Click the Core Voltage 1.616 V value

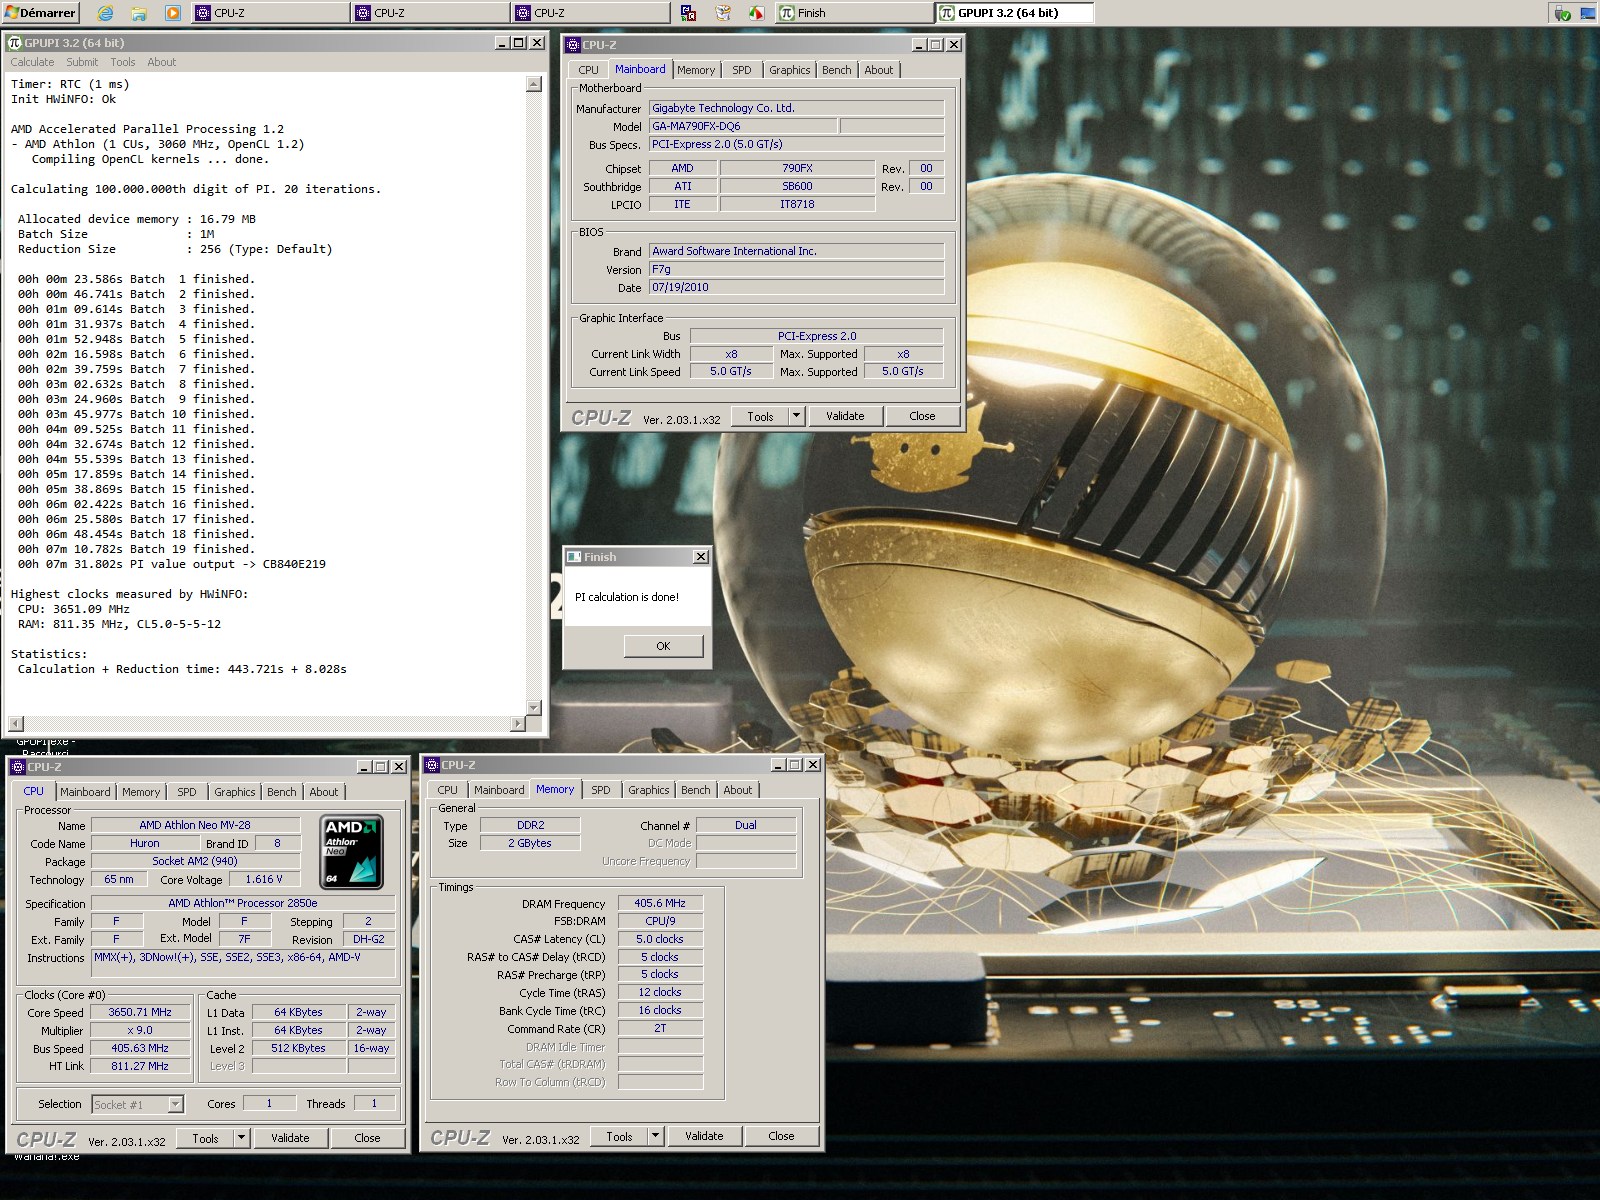264,879
